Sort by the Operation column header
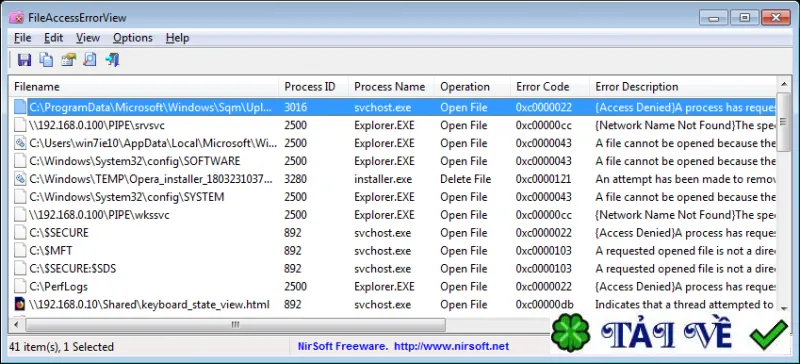 click(x=472, y=87)
